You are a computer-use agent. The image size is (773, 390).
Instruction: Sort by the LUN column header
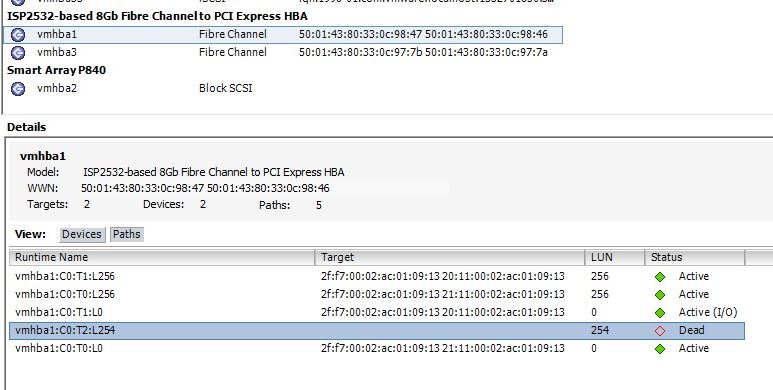pos(615,257)
